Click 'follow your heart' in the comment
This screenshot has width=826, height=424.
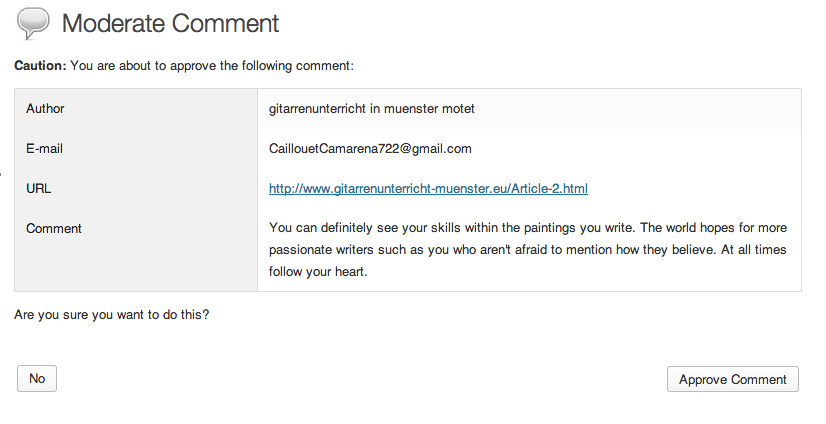click(318, 272)
